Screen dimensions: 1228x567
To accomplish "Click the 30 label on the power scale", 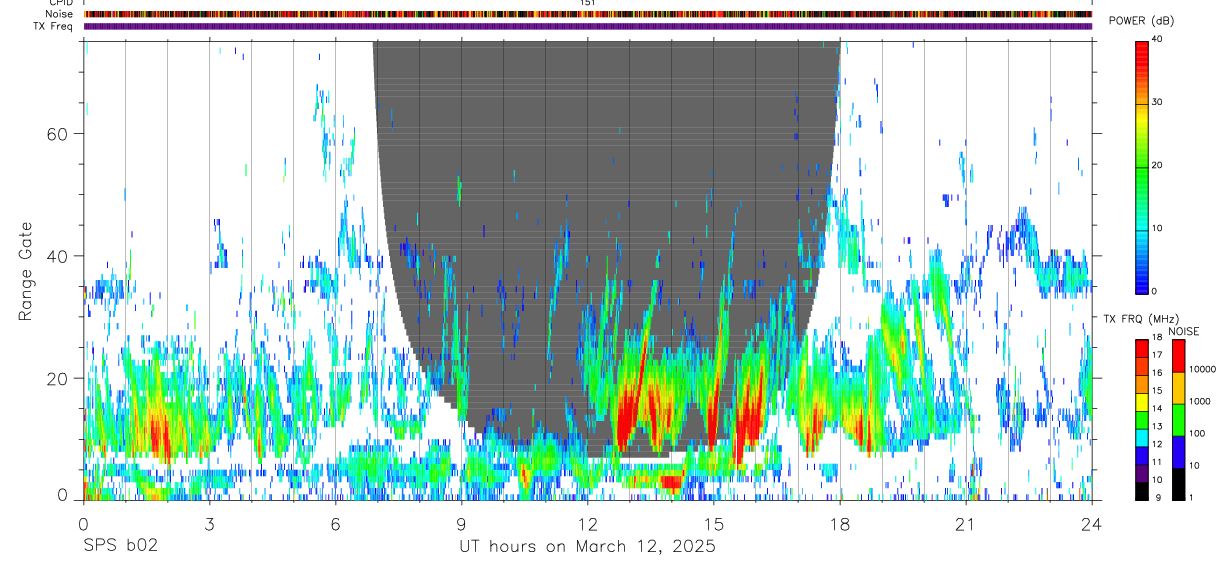I will 1157,102.
